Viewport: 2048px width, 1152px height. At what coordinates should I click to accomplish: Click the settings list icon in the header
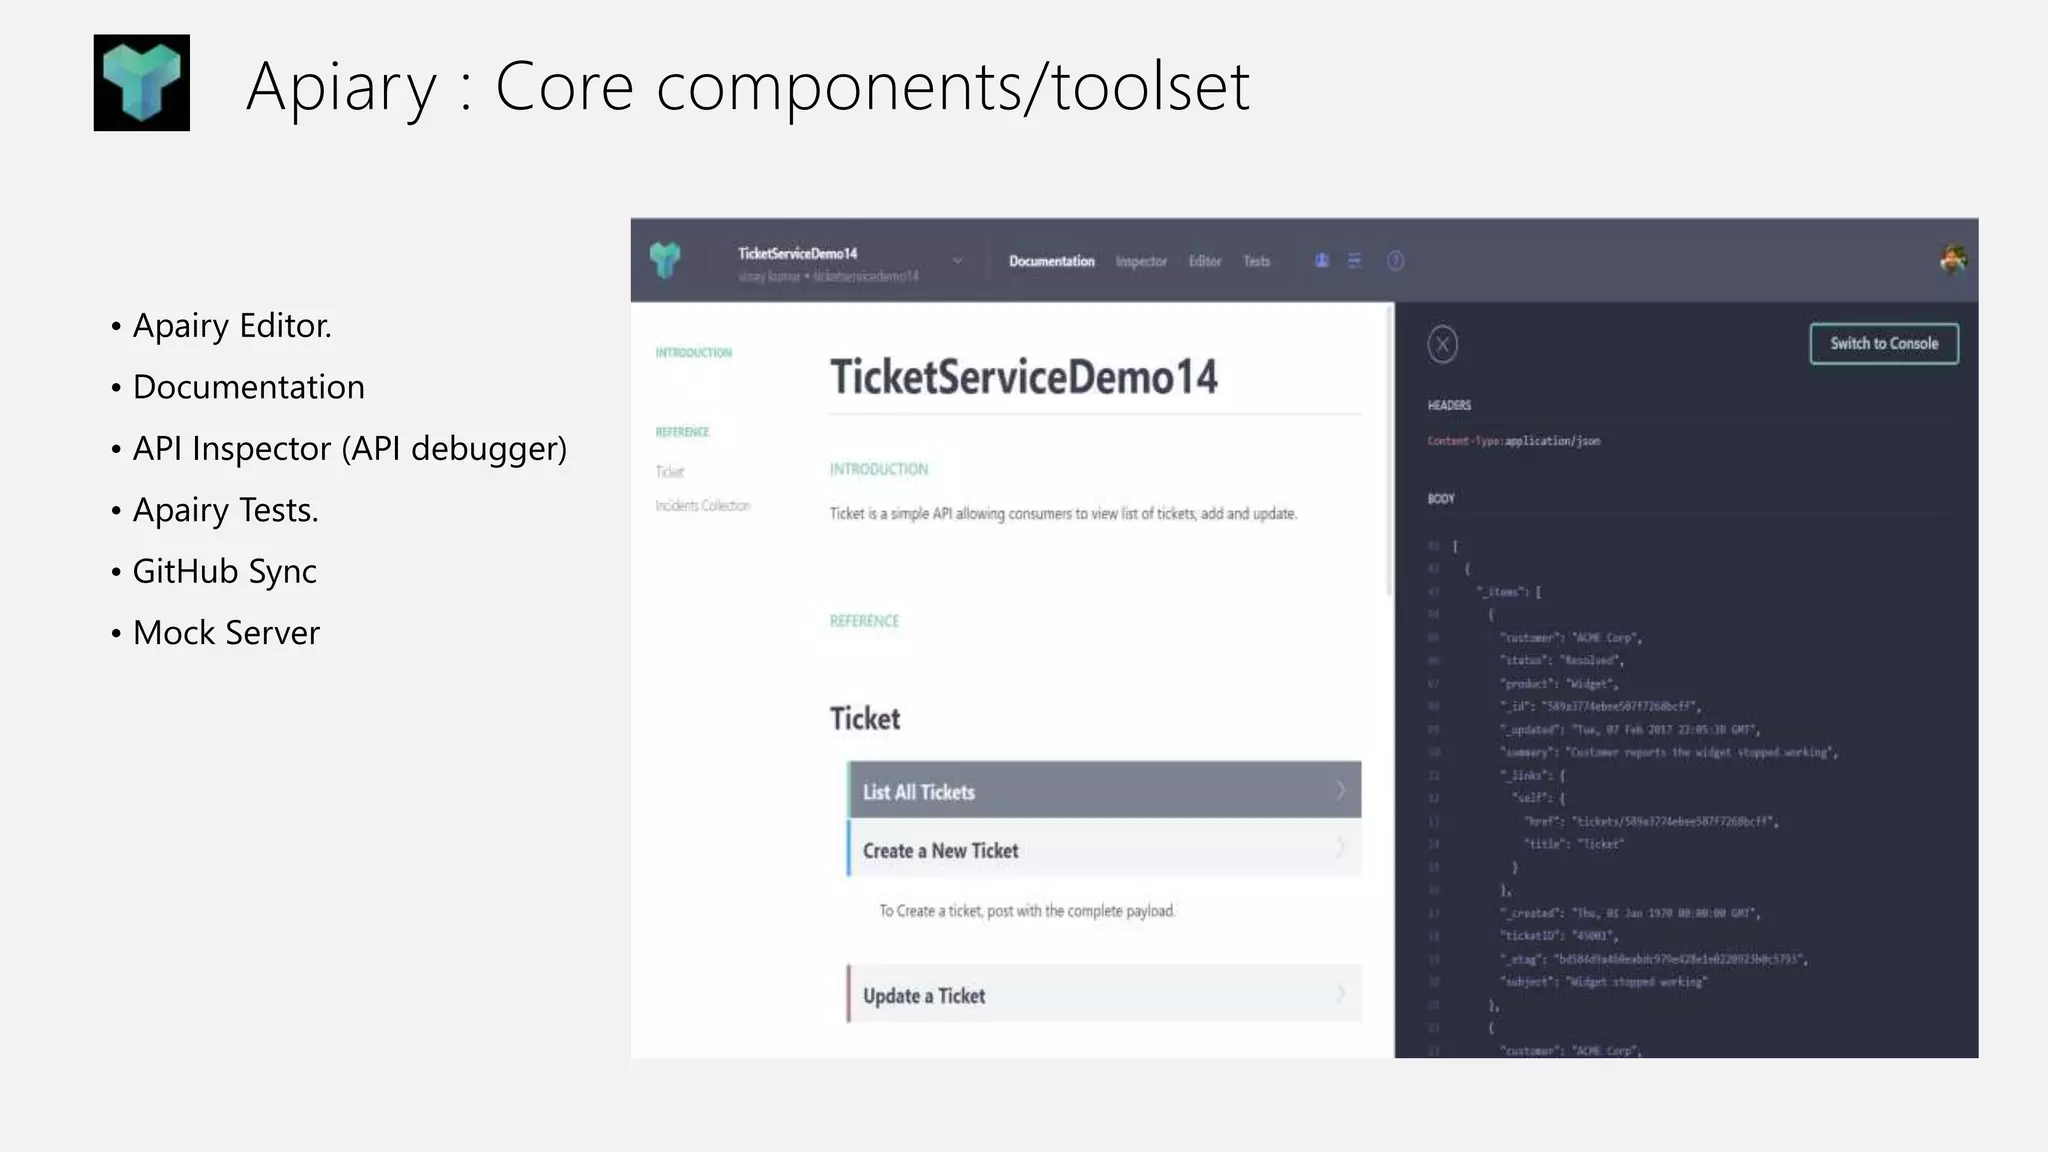point(1355,261)
